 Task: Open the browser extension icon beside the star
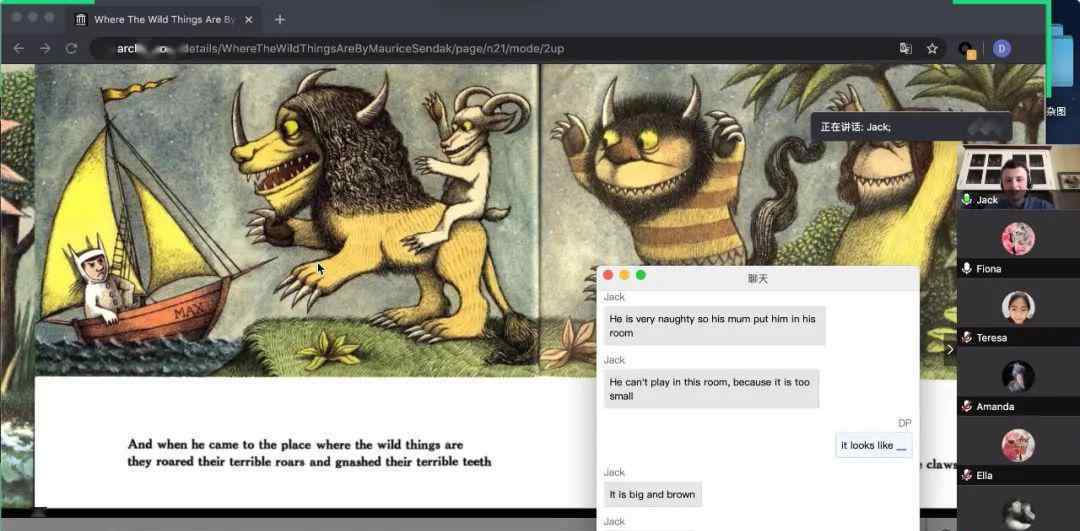click(x=967, y=49)
